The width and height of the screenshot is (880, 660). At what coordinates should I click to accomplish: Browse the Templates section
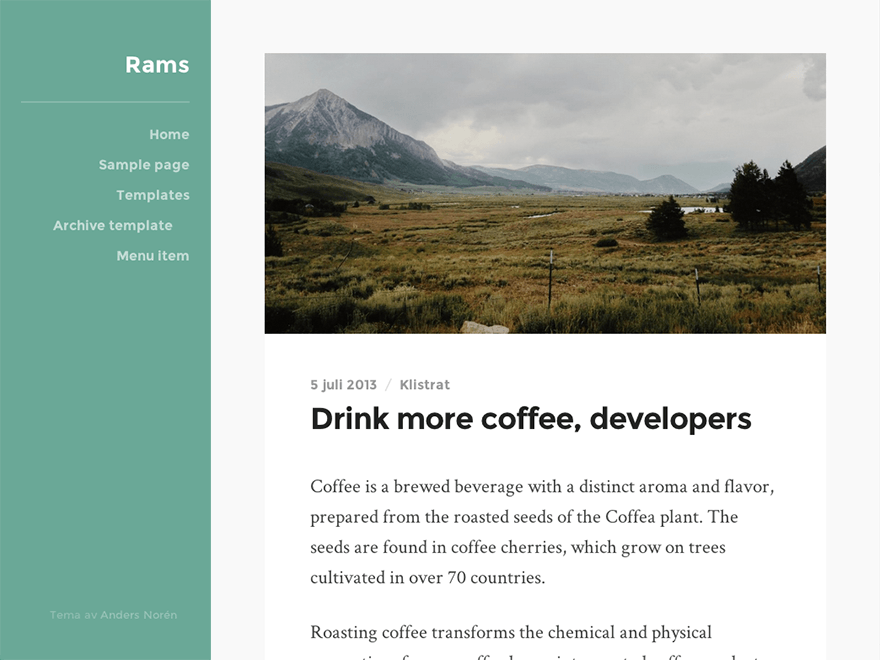pyautogui.click(x=152, y=195)
